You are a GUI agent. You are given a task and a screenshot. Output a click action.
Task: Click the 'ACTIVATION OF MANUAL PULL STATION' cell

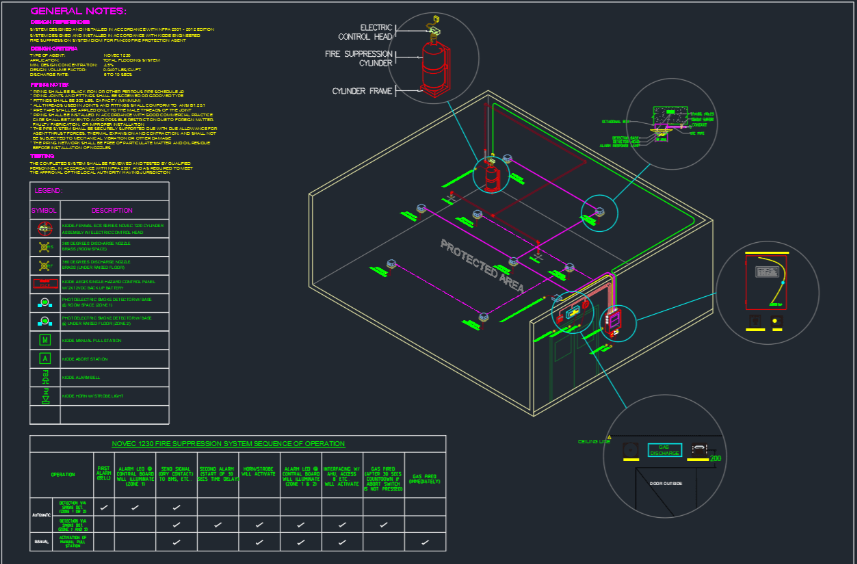[x=73, y=542]
